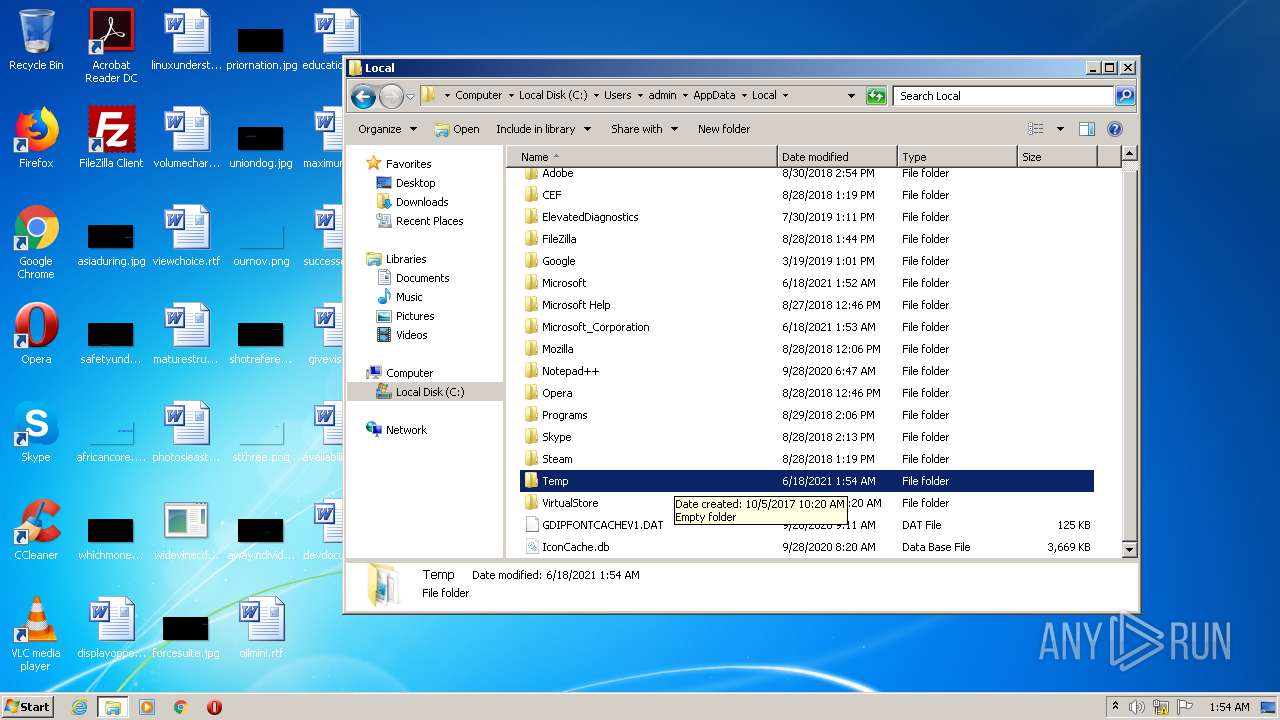The height and width of the screenshot is (720, 1280).
Task: Select the ElevatedDiagnostics folder
Action: (x=807, y=217)
